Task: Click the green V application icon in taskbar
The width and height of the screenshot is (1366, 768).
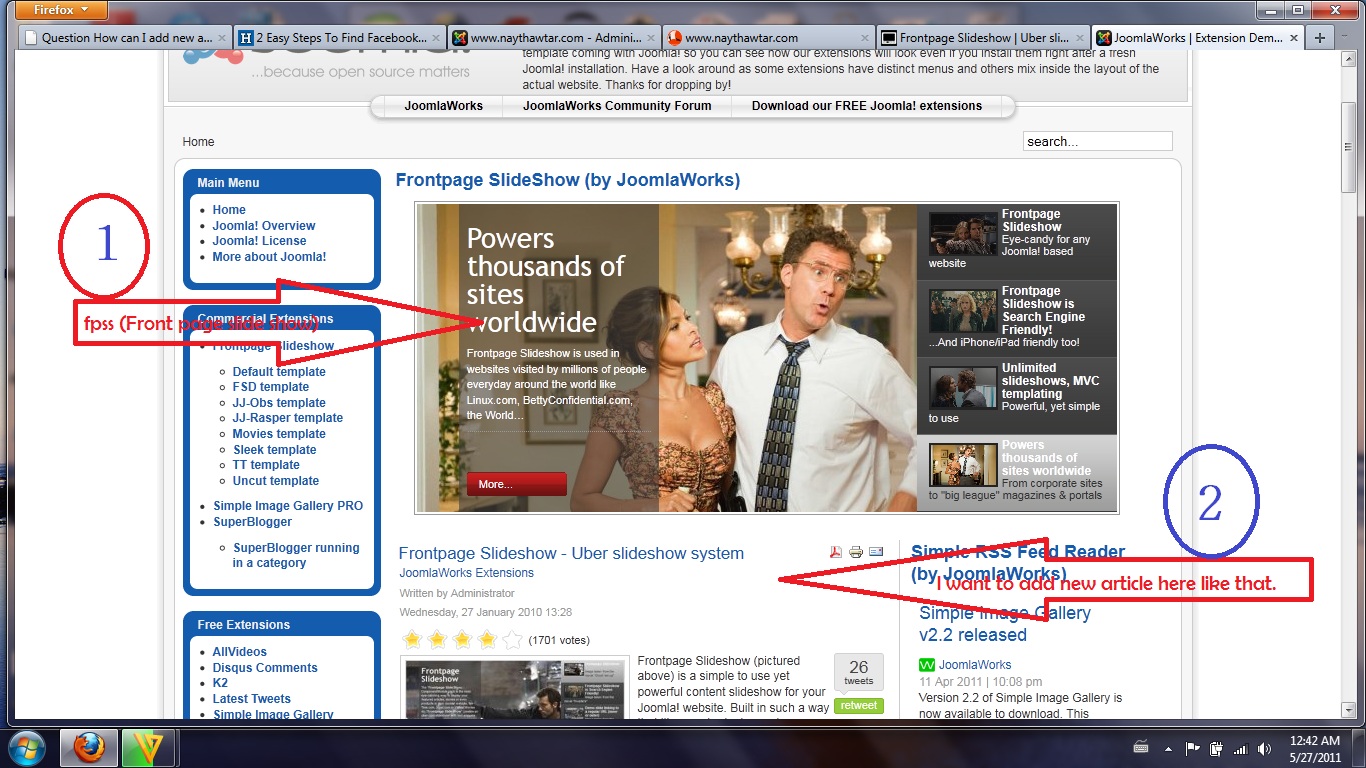Action: (149, 748)
